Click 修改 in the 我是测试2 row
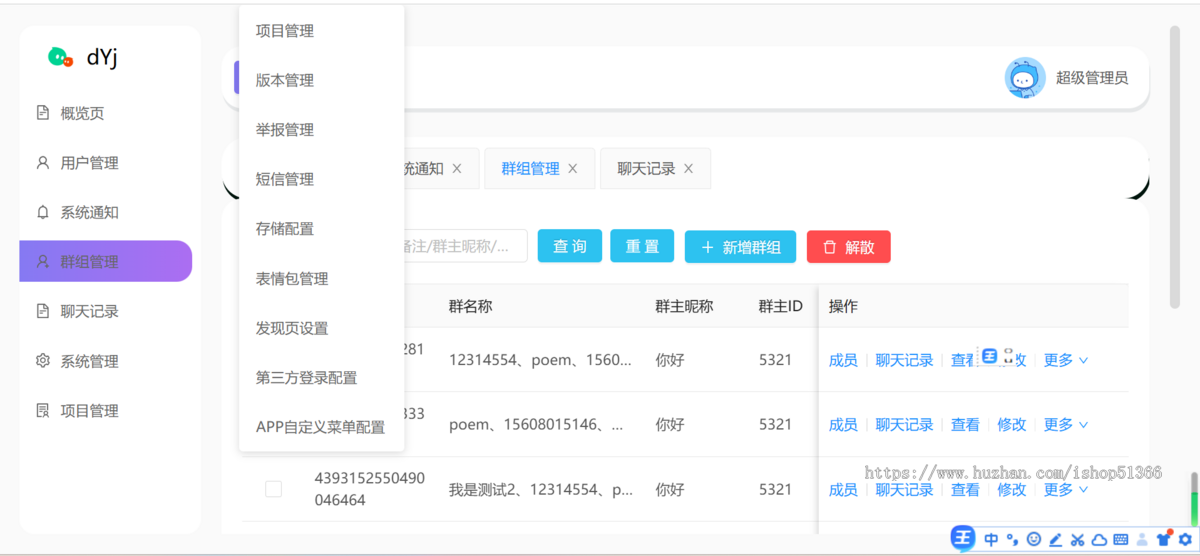This screenshot has height=556, width=1200. pyautogui.click(x=1012, y=489)
